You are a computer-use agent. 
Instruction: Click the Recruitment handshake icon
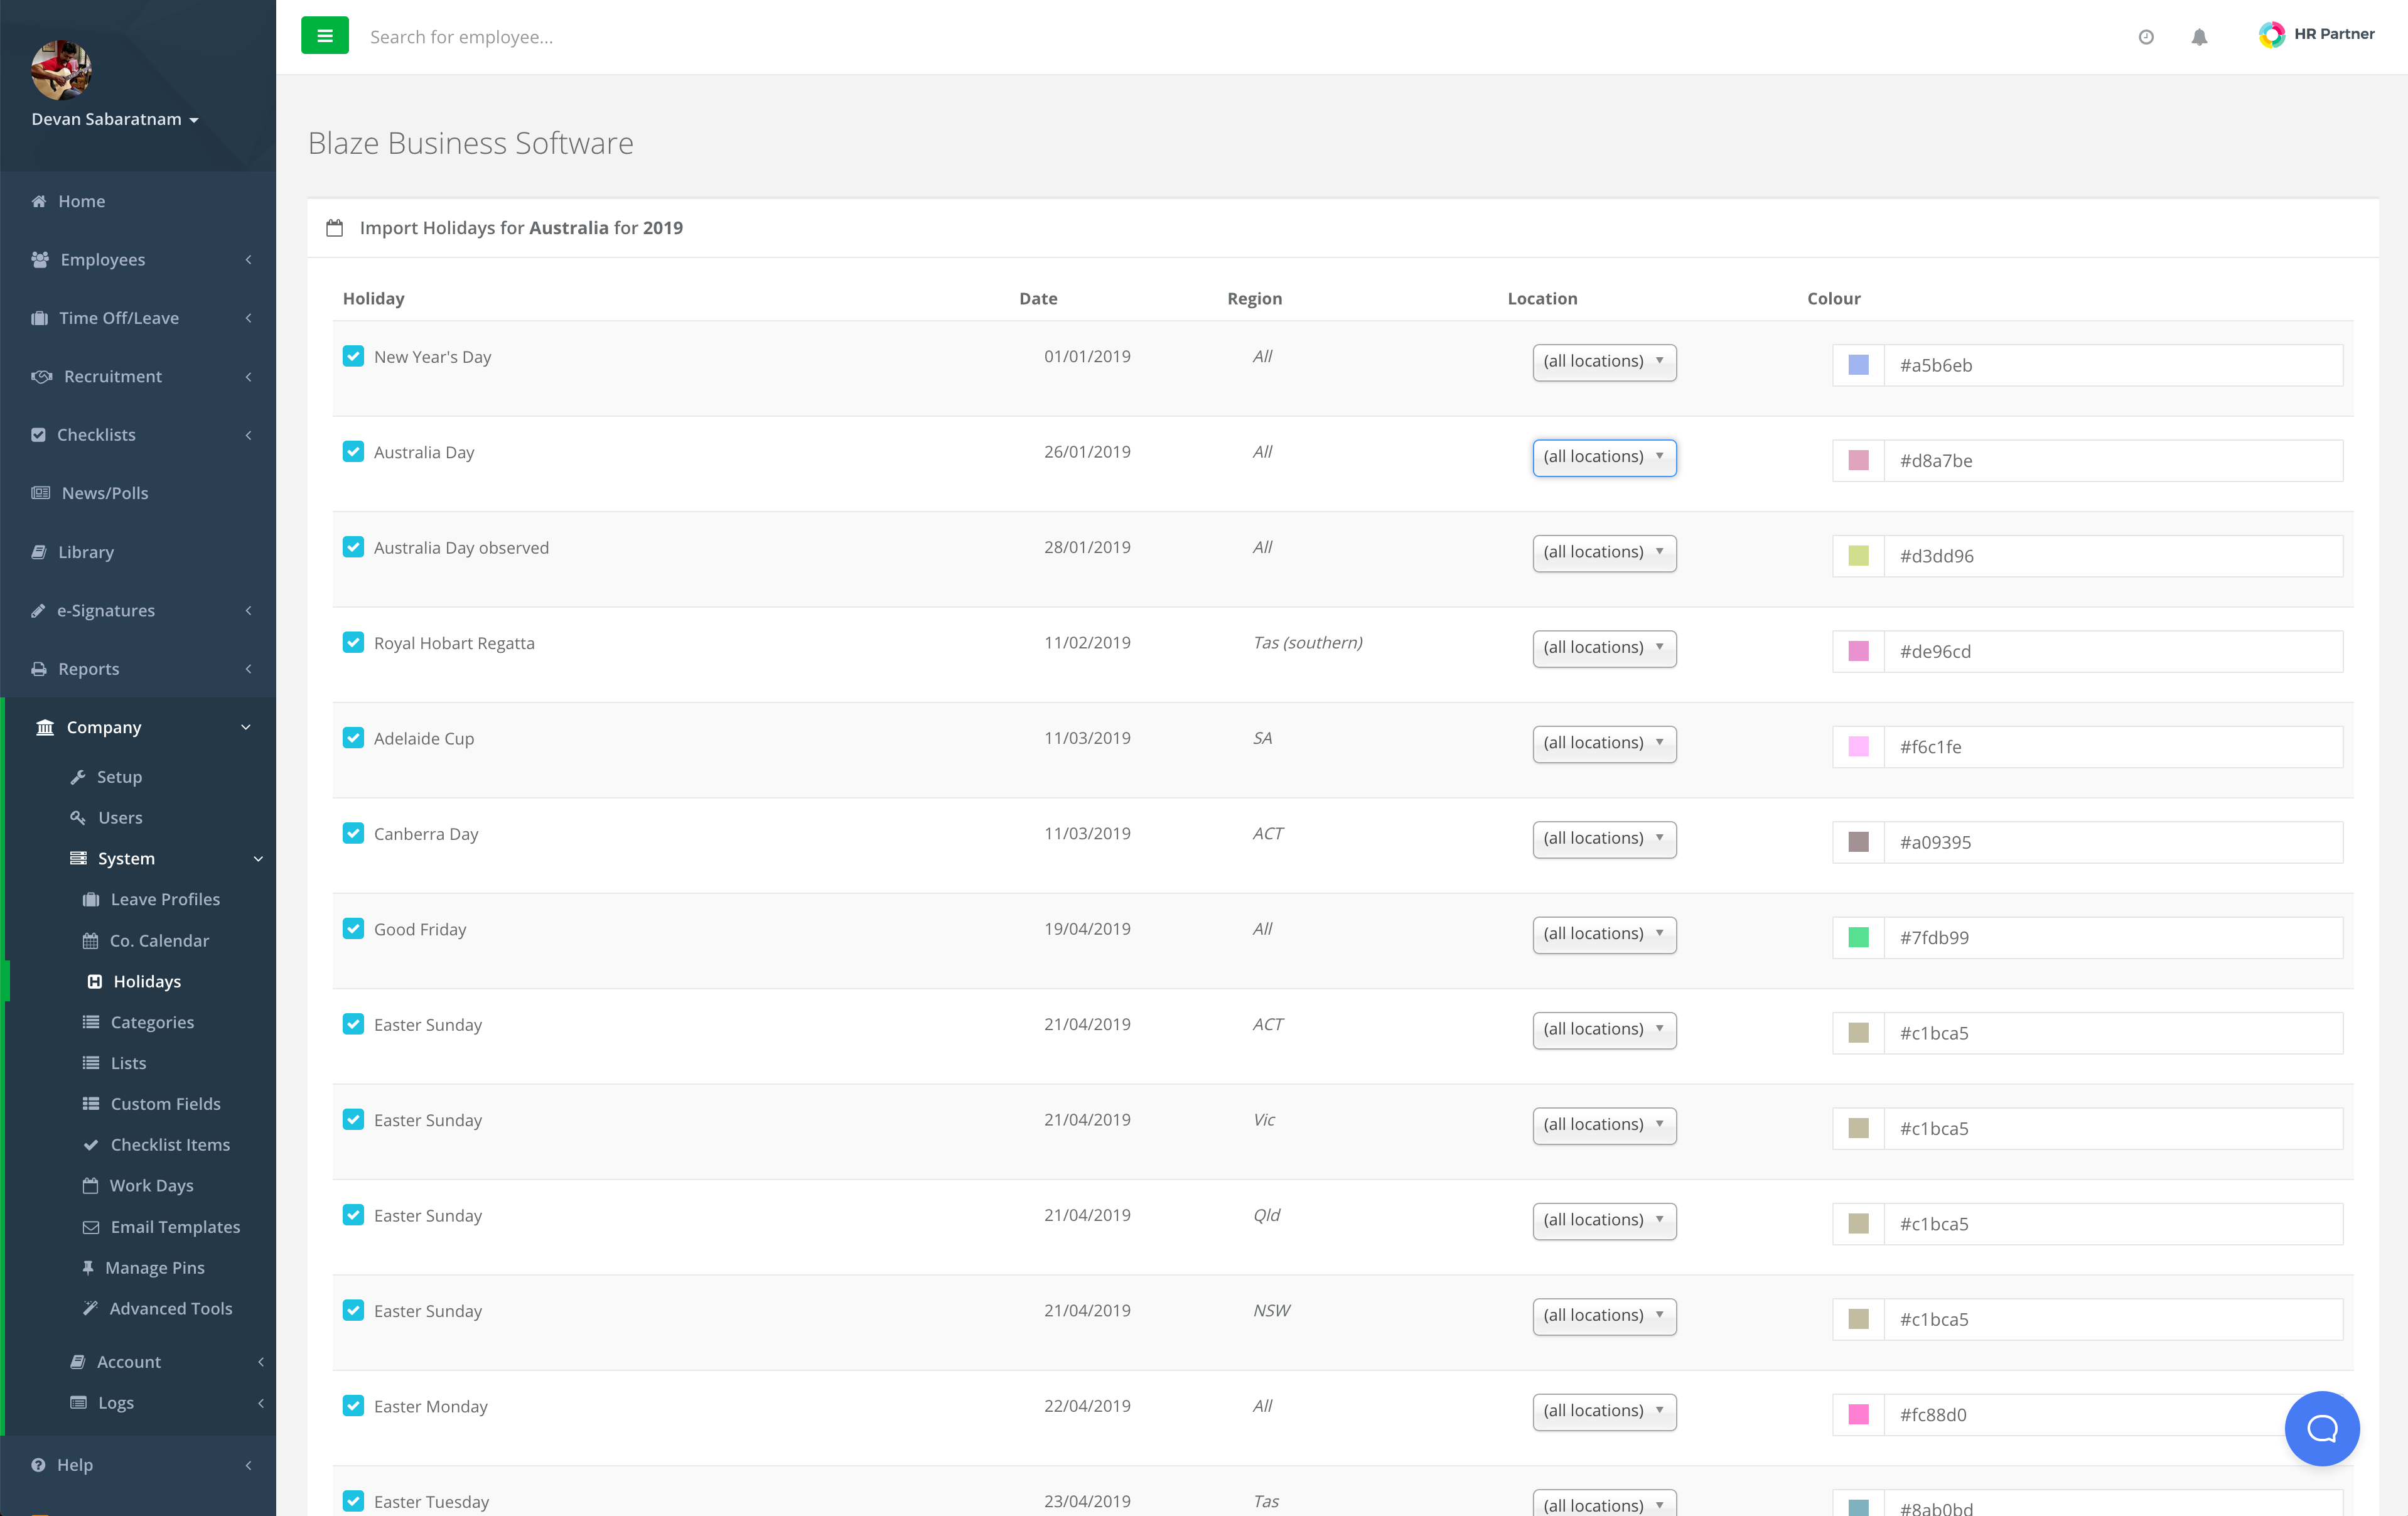coord(41,376)
